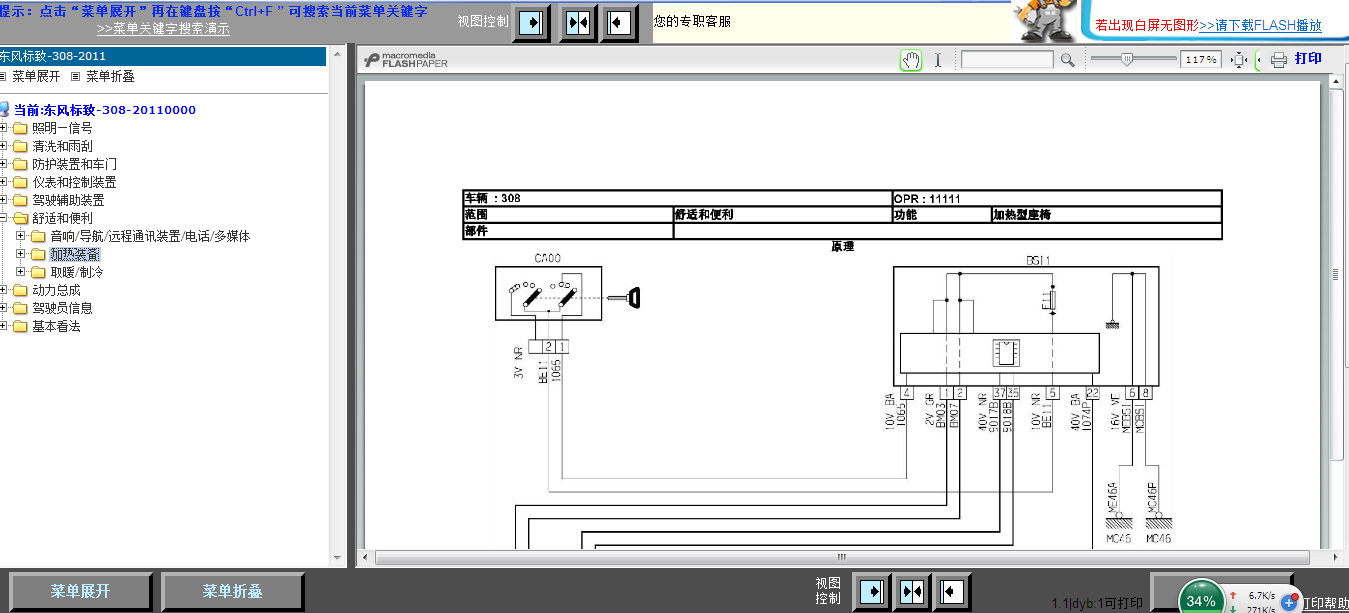Click the document horizontal scrollbar thumb
Screen dimensions: 1349x613
coord(841,557)
